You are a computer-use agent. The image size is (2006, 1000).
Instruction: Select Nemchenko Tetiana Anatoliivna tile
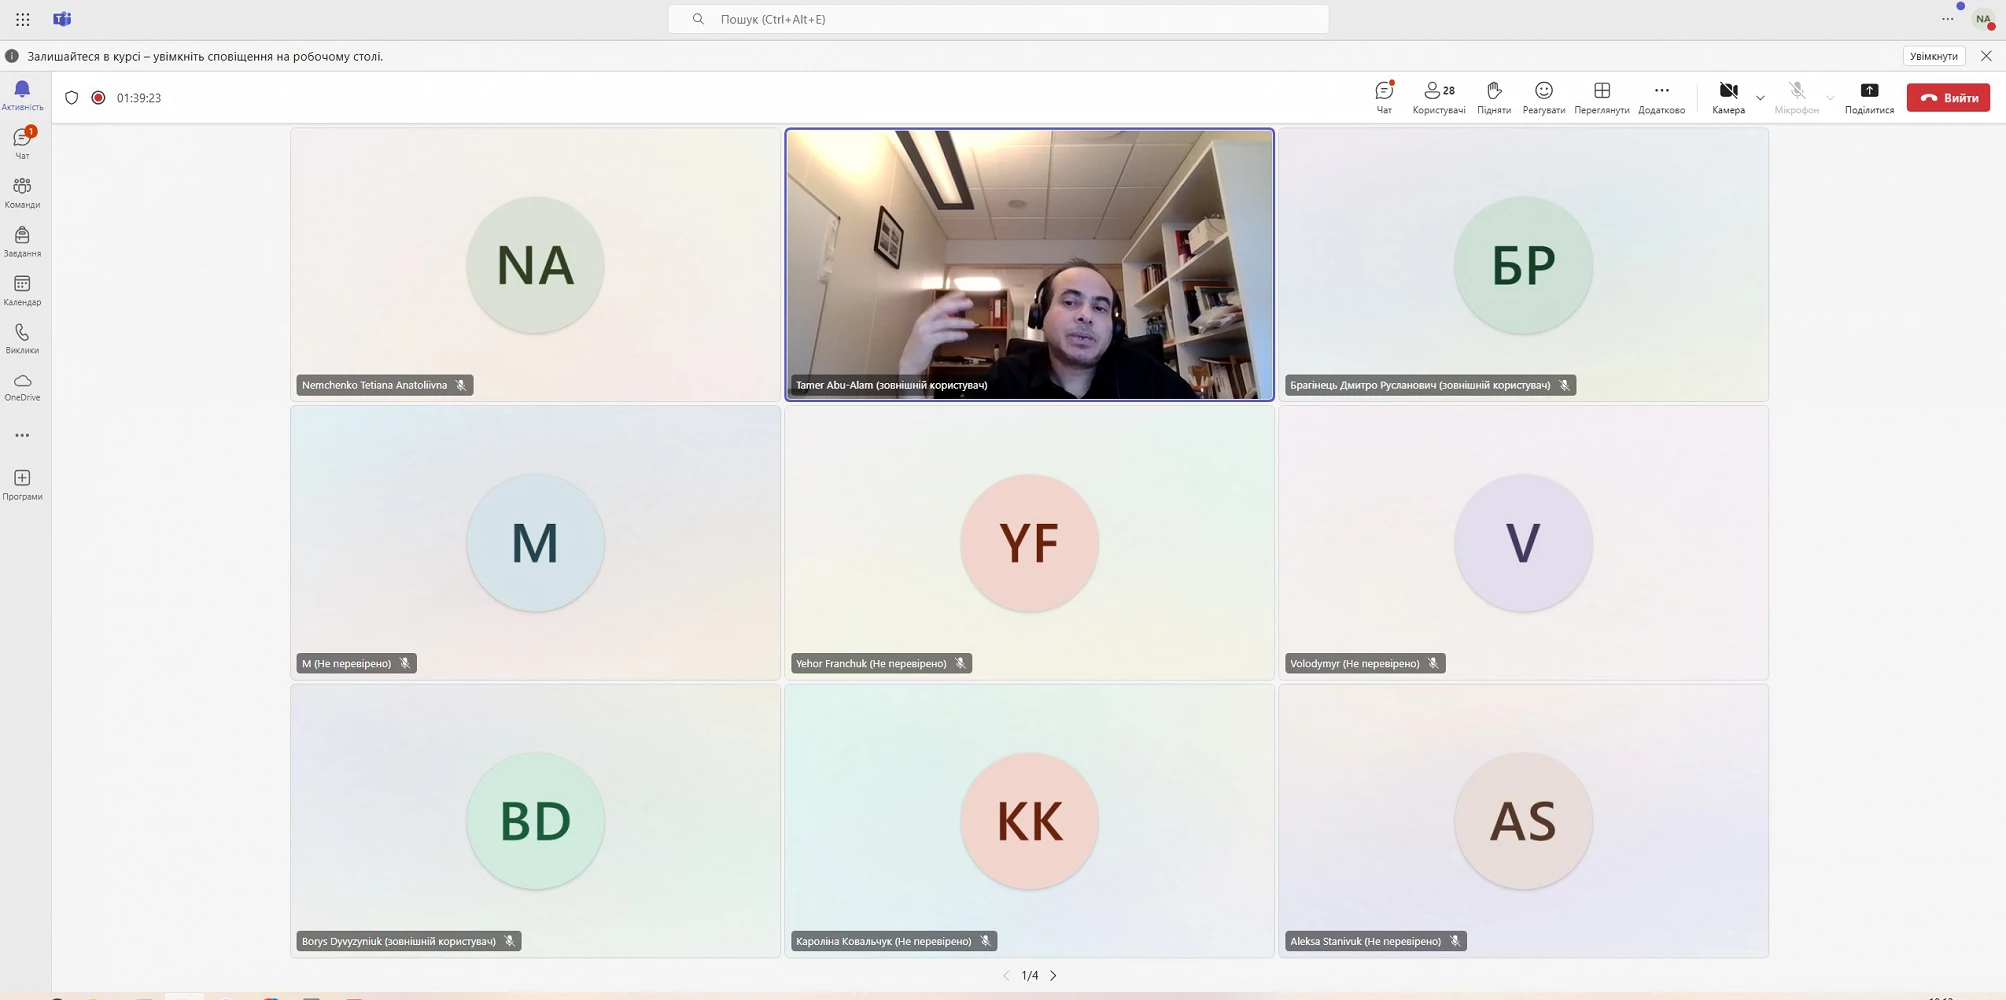pyautogui.click(x=535, y=264)
